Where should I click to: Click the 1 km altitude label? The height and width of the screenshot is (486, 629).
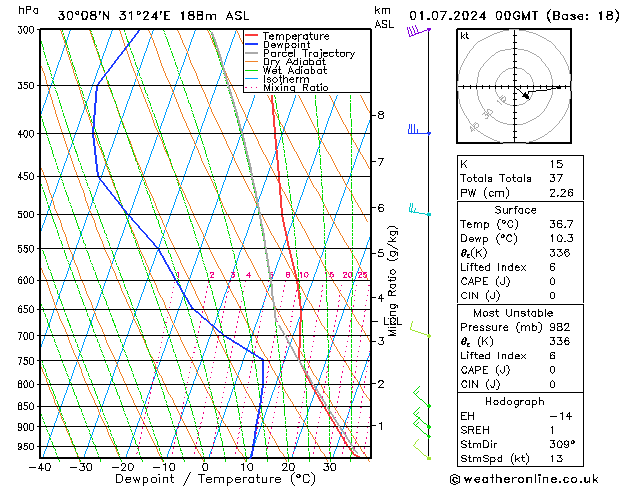[381, 425]
